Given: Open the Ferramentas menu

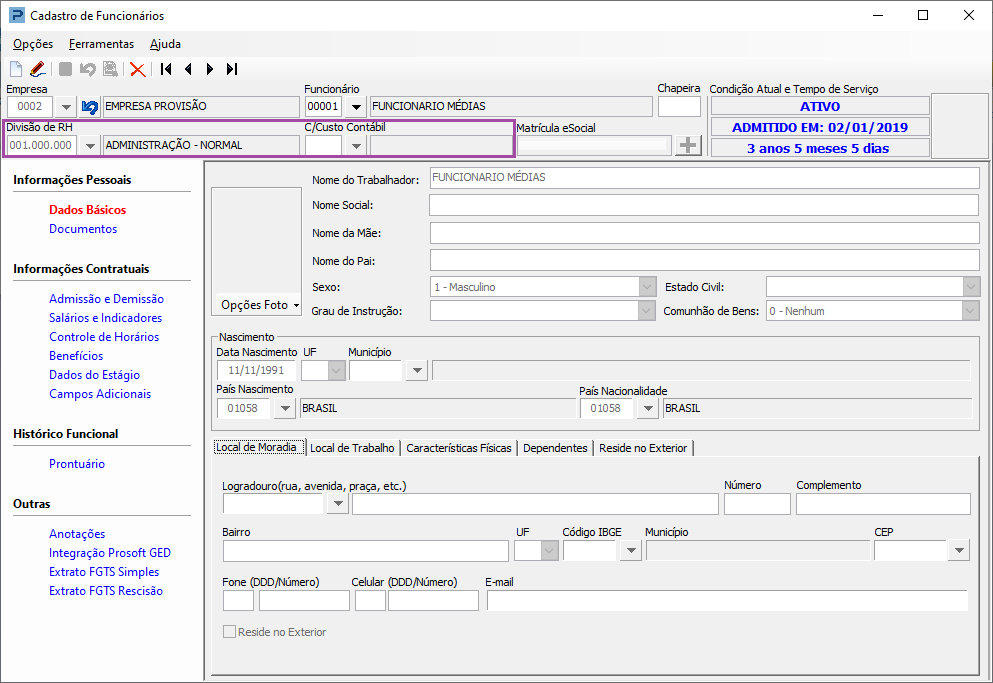Looking at the screenshot, I should click(101, 44).
